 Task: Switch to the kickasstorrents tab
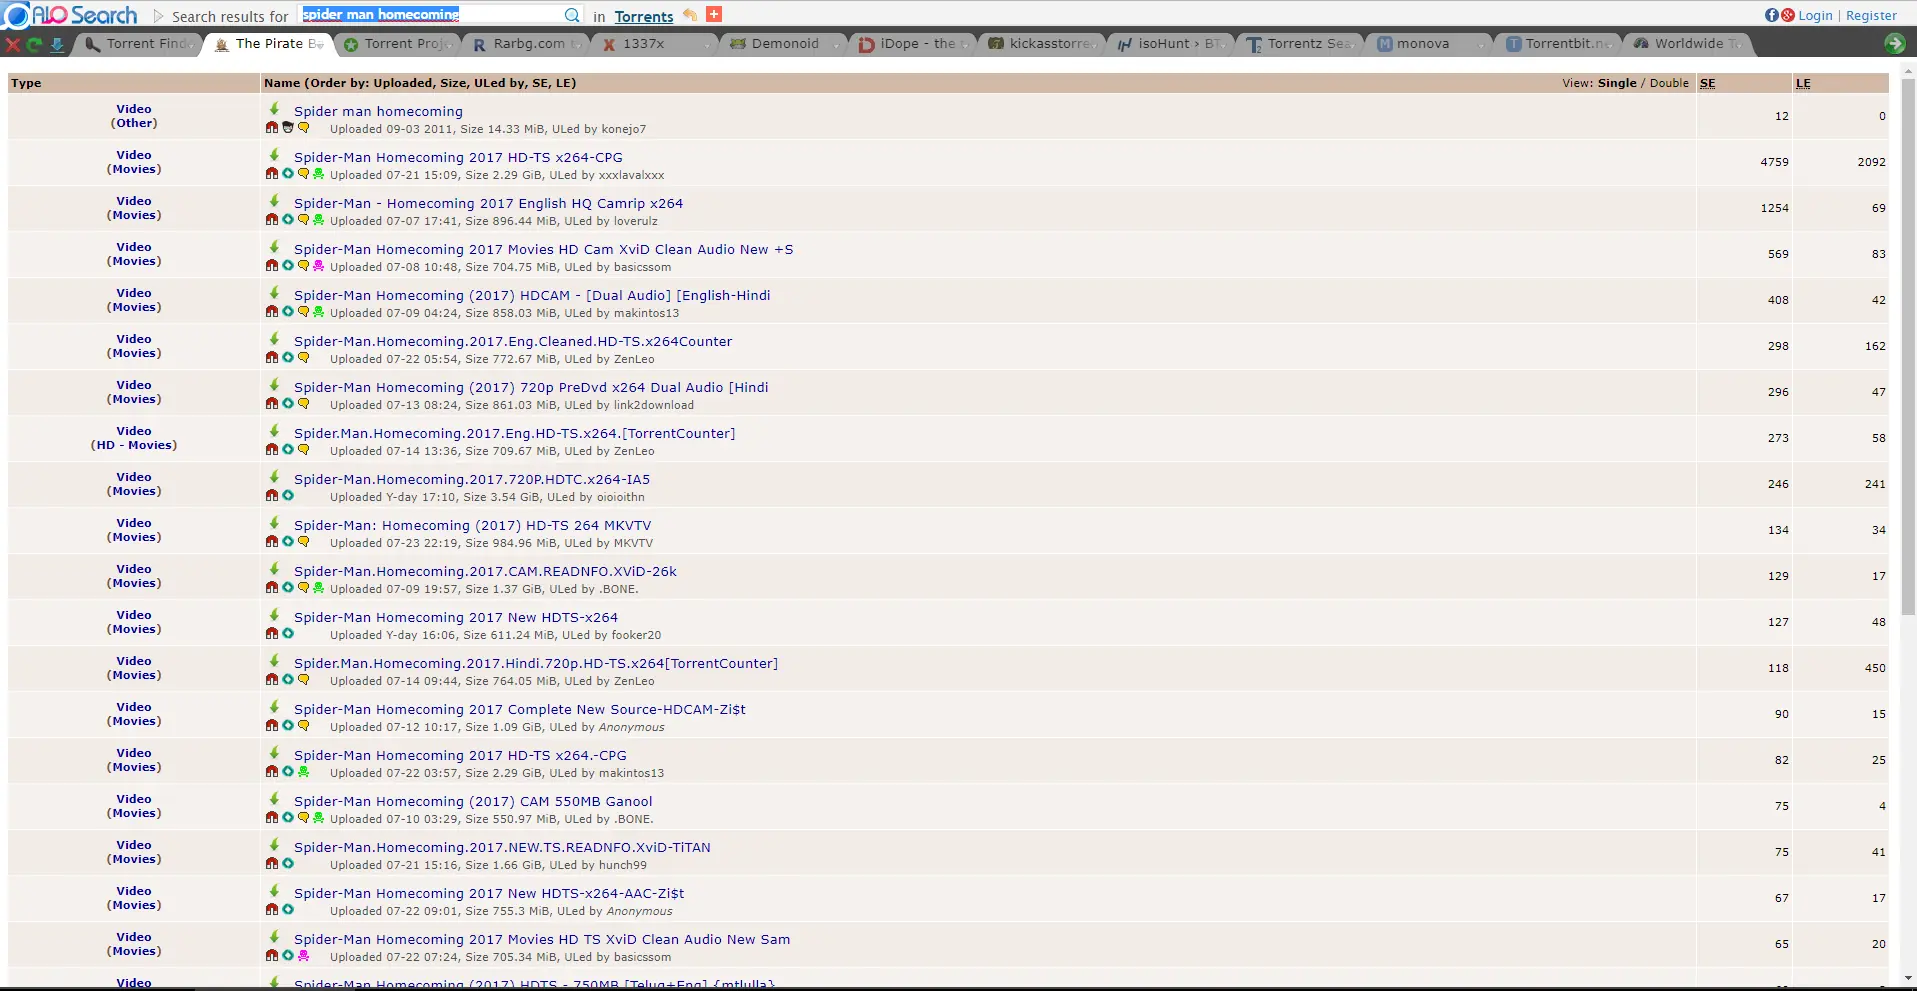pos(1043,44)
